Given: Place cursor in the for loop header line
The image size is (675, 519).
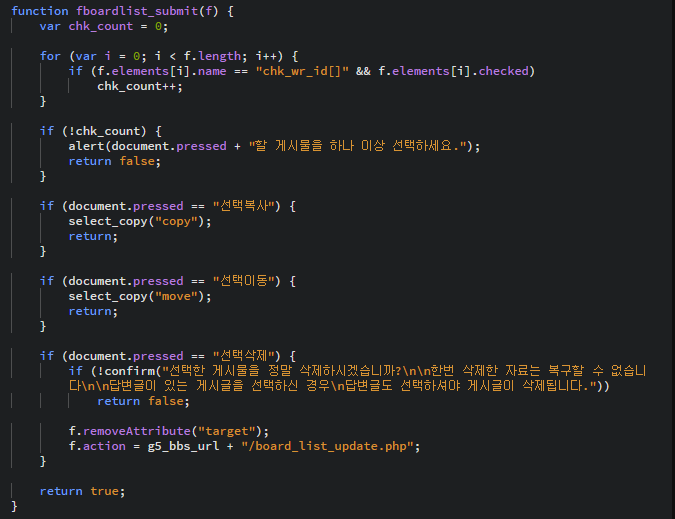Looking at the screenshot, I should click(x=169, y=56).
